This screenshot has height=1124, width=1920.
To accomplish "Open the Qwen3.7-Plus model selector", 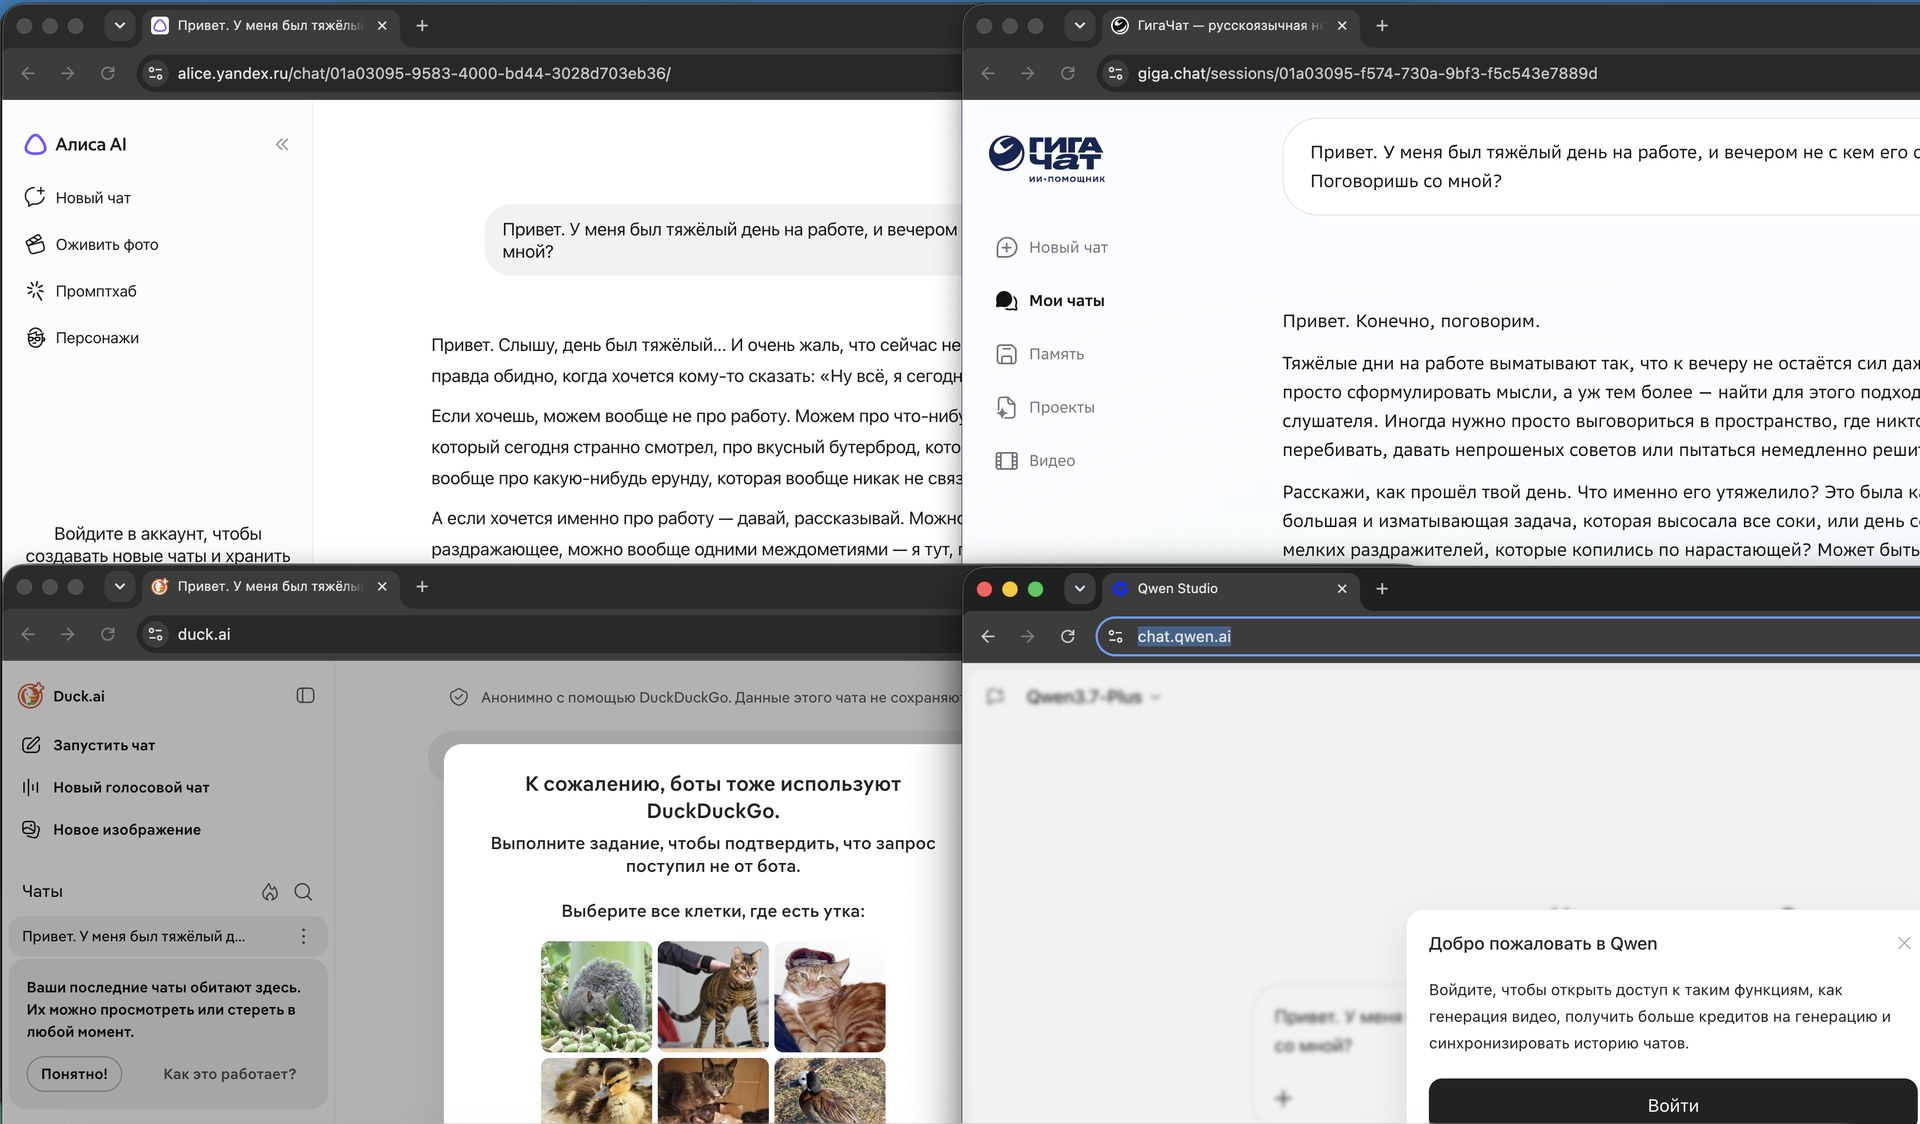I will pos(1092,697).
